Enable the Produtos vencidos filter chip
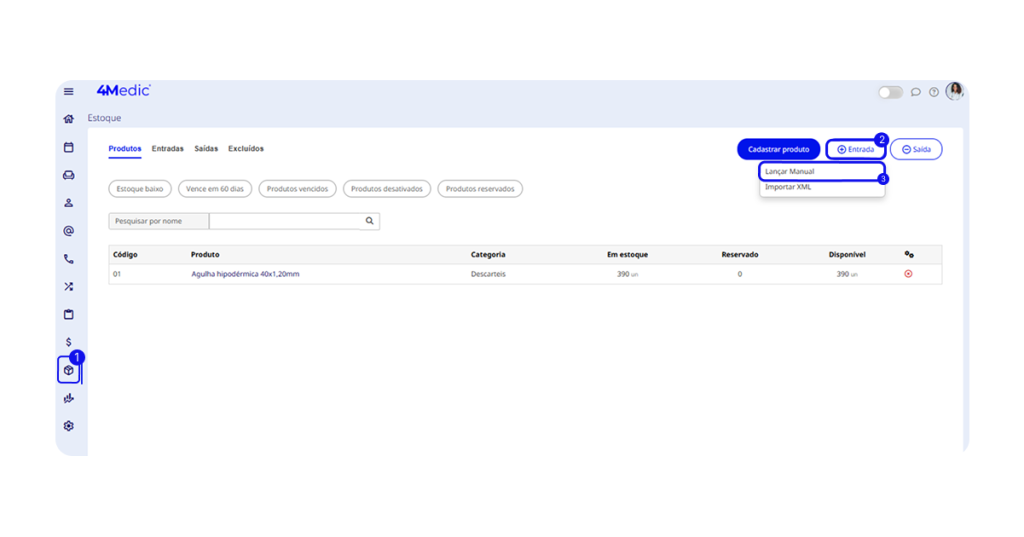This screenshot has width=1024, height=537. [x=297, y=189]
